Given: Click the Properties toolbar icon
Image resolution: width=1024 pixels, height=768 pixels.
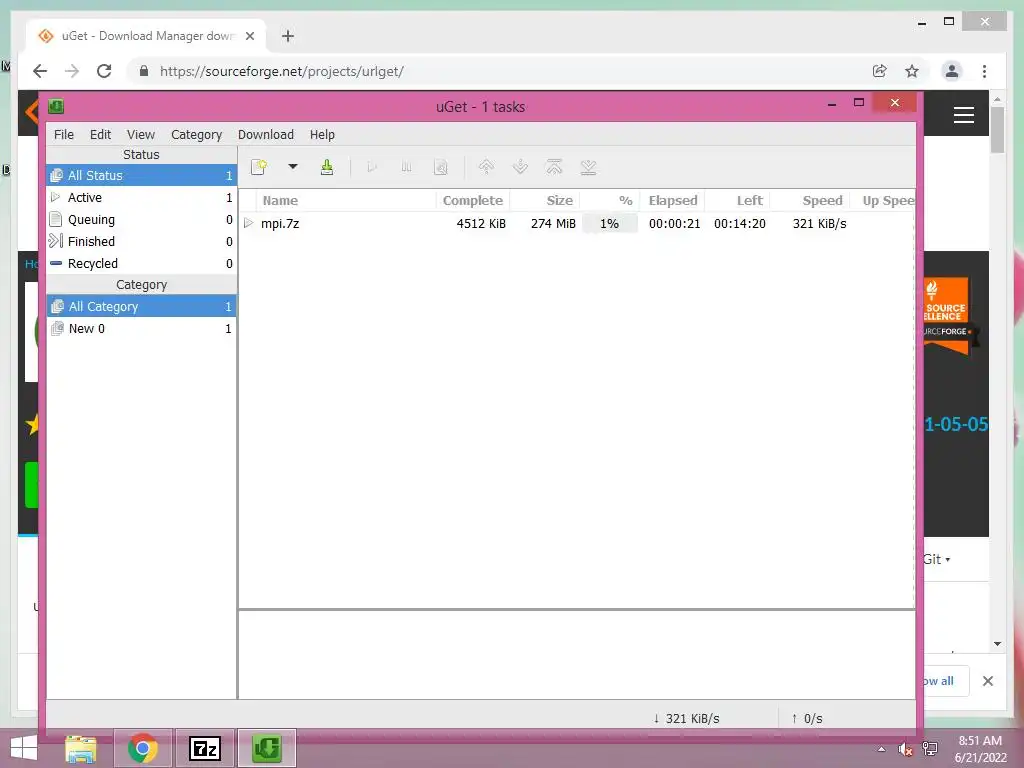Looking at the screenshot, I should [x=441, y=167].
